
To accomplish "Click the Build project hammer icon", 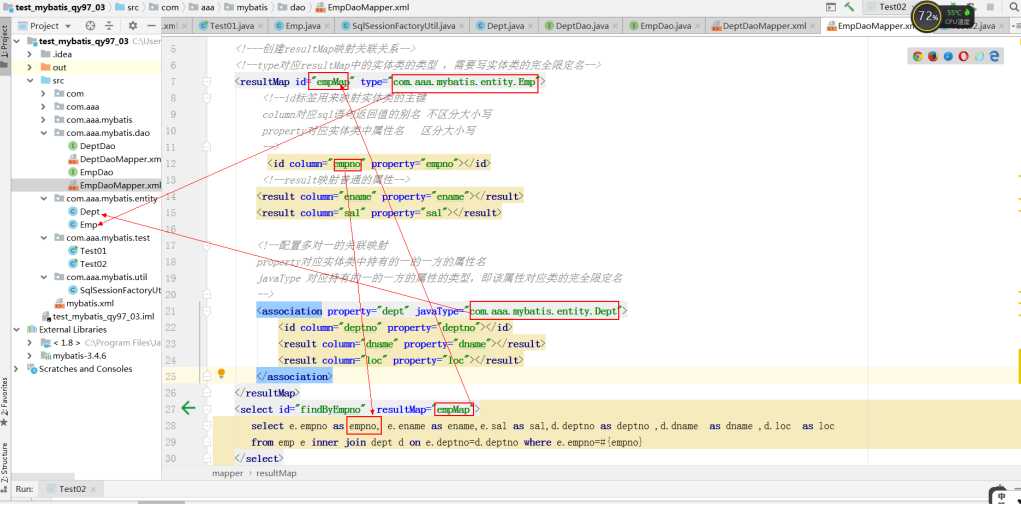I will (x=848, y=7).
